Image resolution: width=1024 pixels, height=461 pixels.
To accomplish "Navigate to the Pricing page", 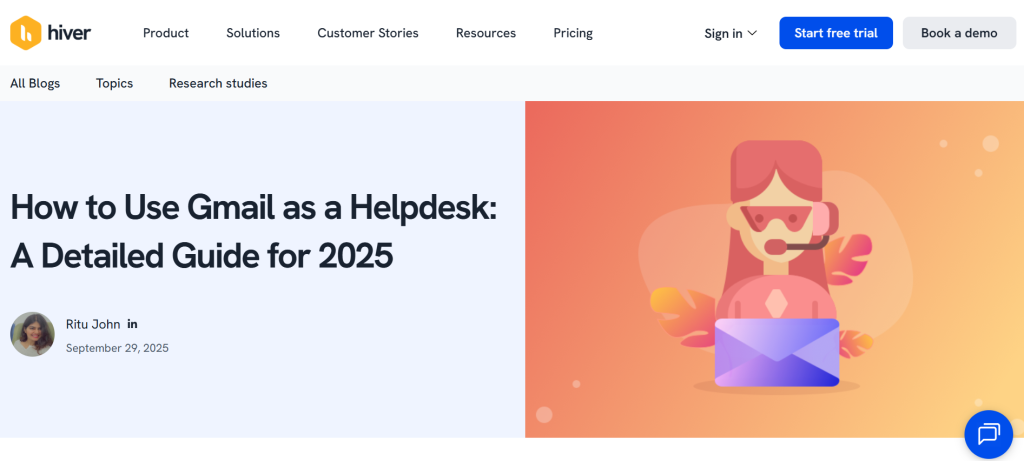I will pyautogui.click(x=573, y=33).
